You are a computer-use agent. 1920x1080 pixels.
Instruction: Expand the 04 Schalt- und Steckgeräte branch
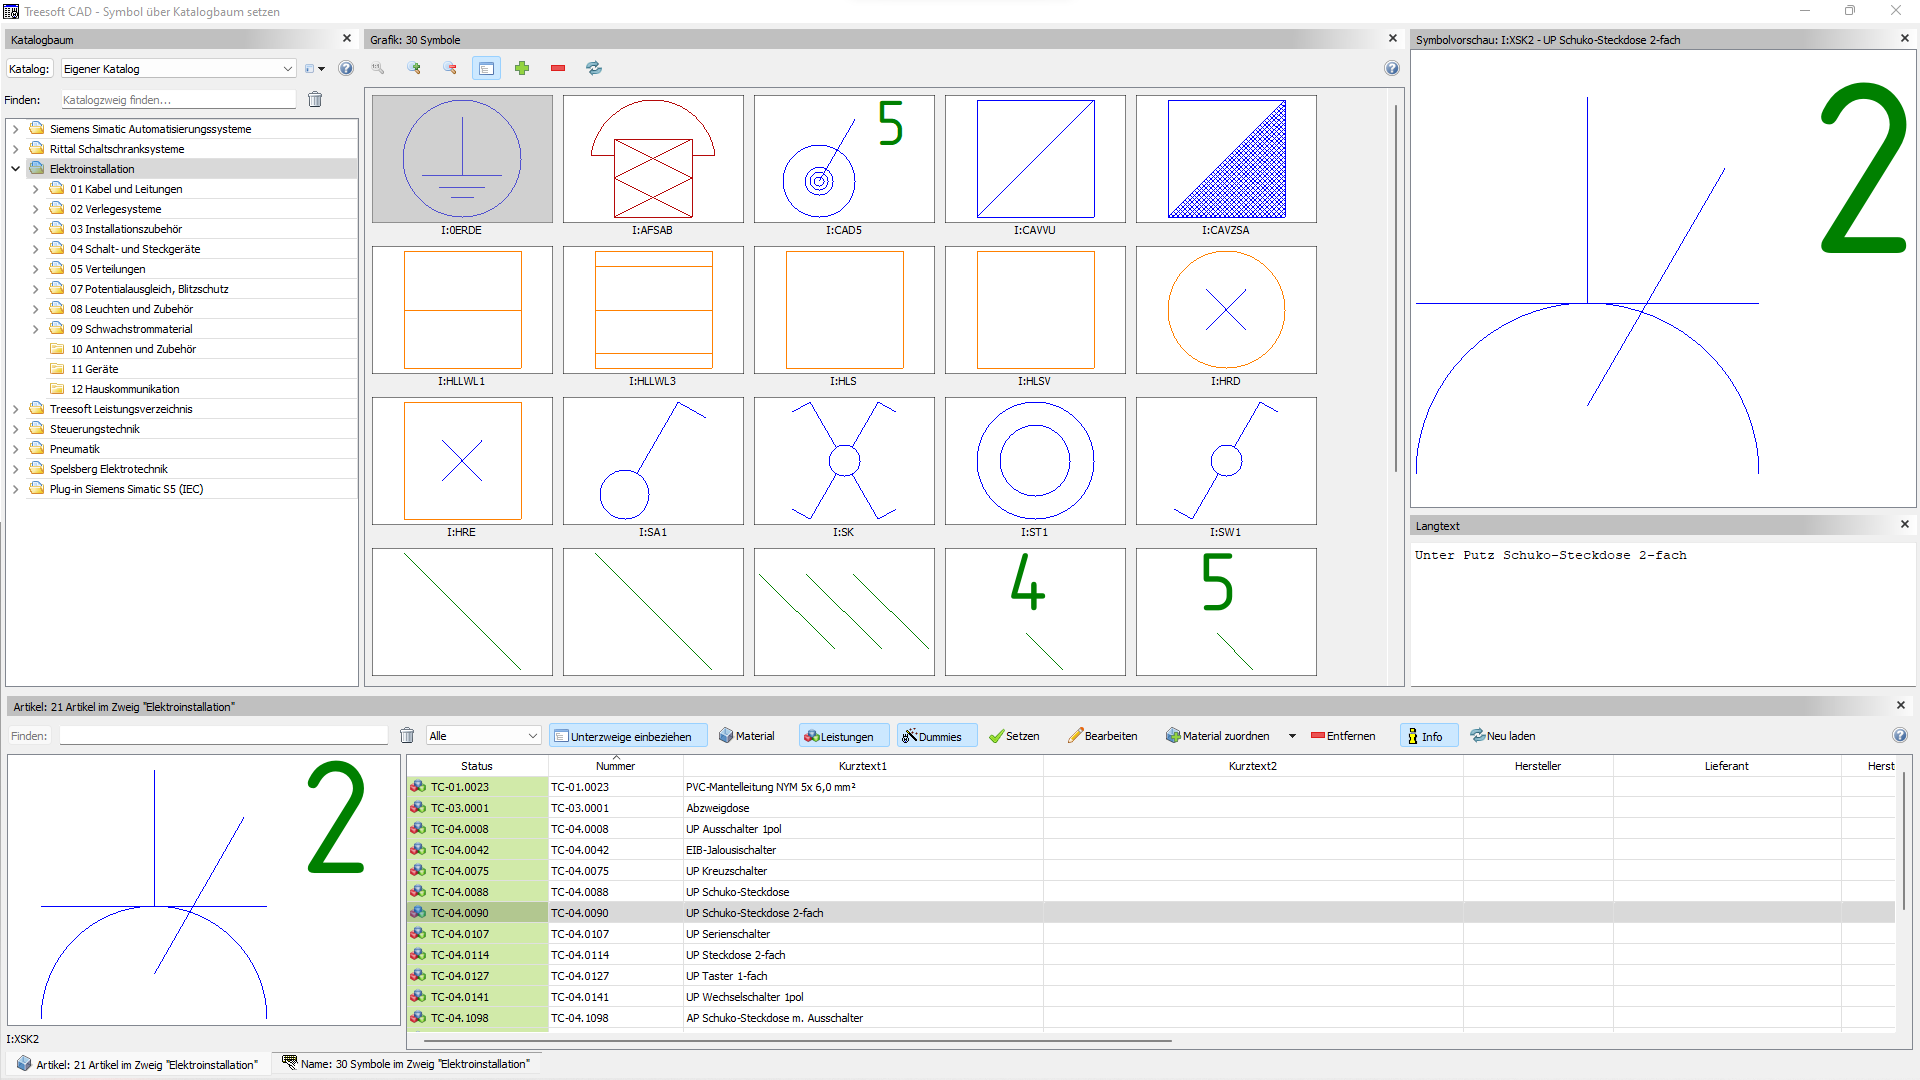(x=36, y=249)
